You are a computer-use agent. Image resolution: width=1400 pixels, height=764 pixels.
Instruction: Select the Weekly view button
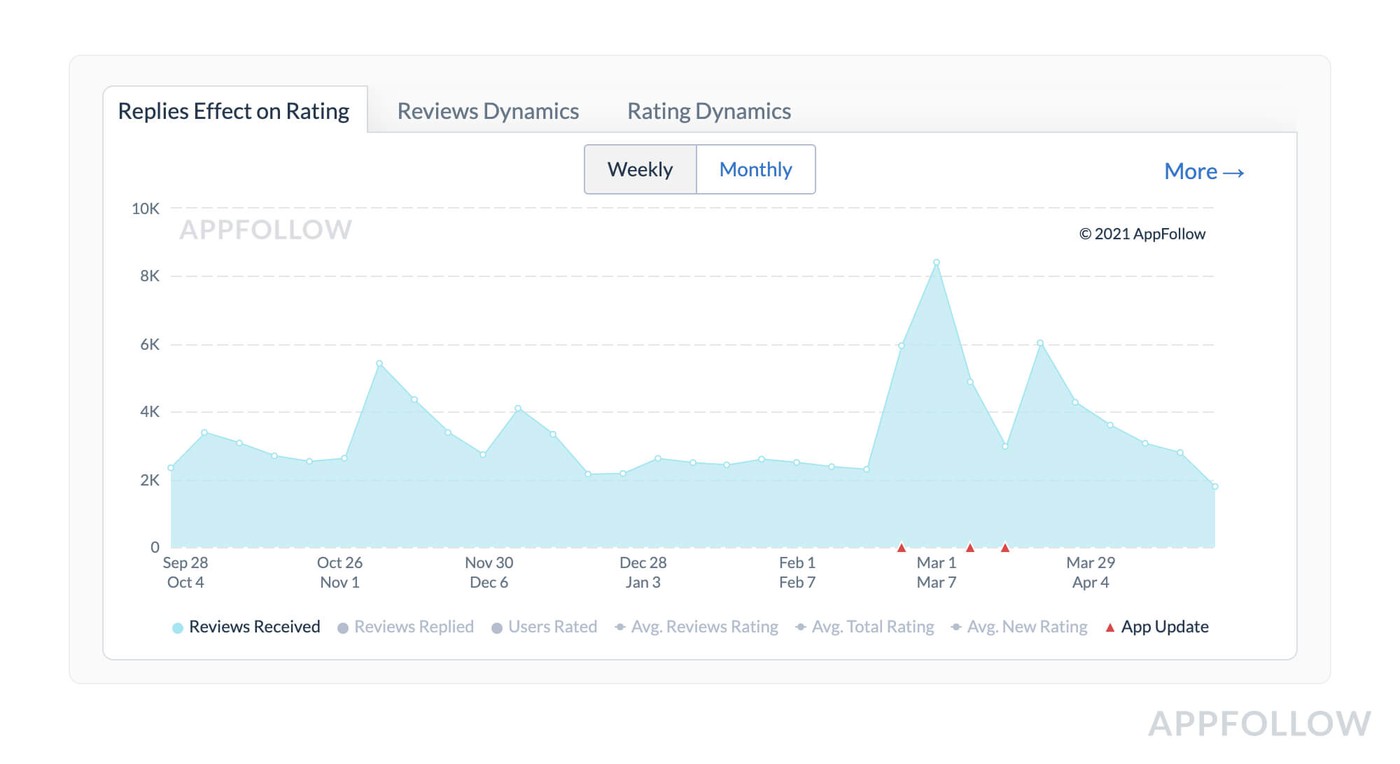coord(640,170)
